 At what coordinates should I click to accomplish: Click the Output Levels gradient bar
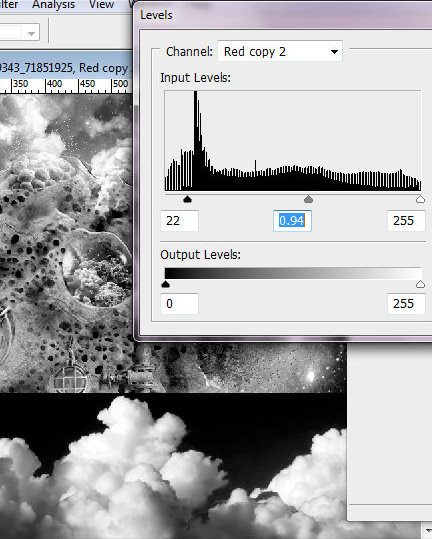point(293,273)
